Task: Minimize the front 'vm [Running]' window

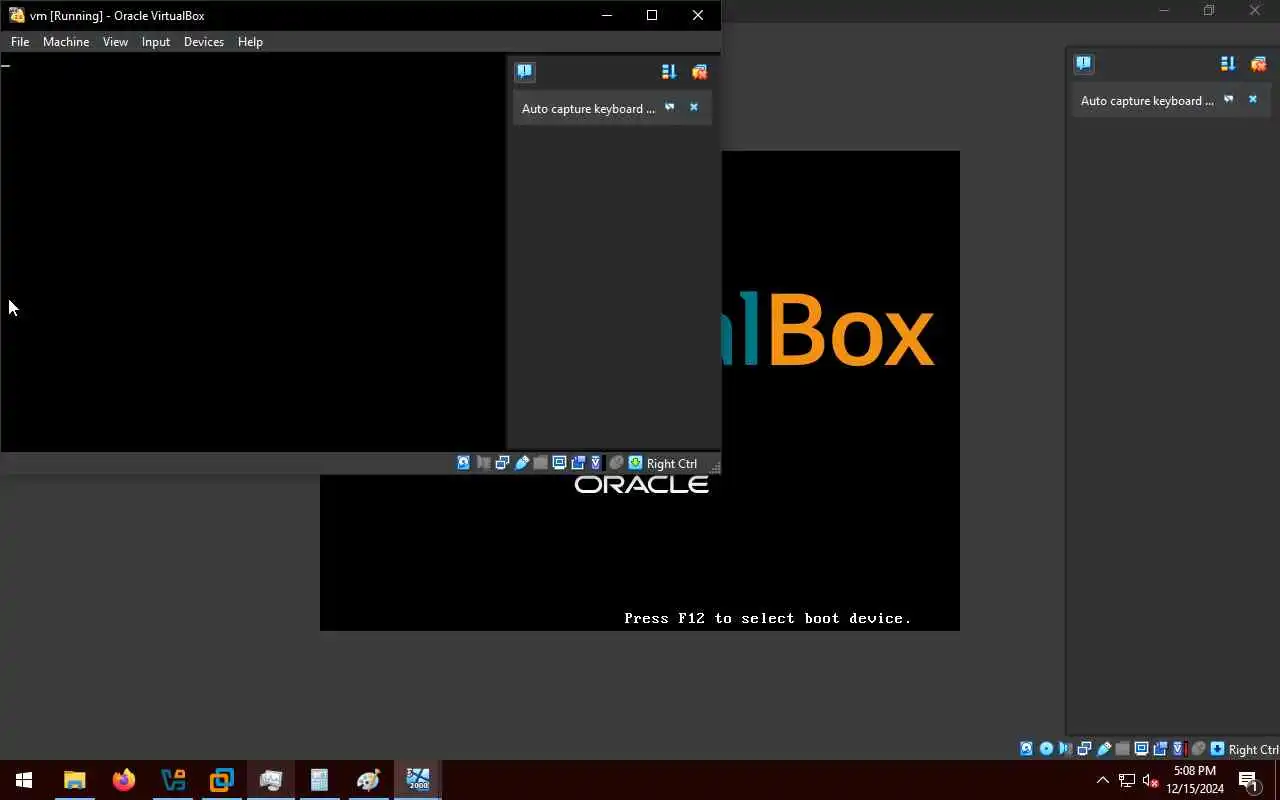Action: click(607, 15)
